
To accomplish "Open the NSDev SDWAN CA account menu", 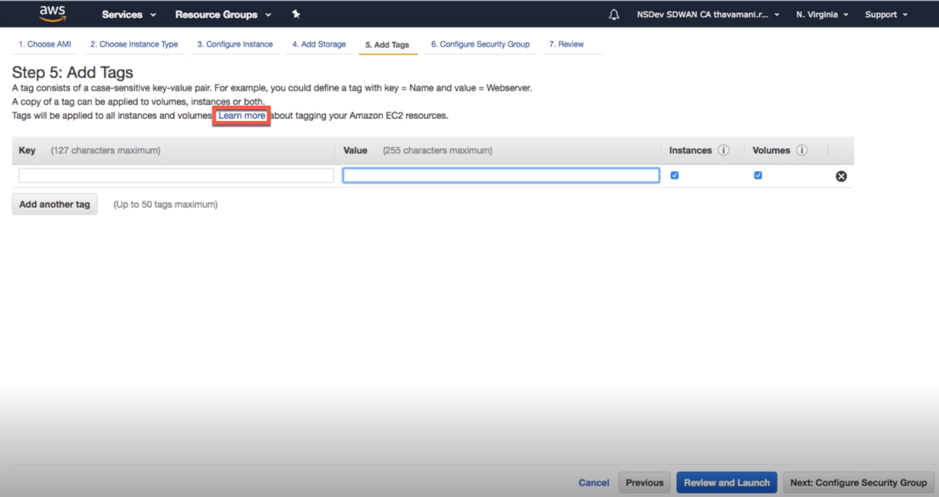I will tap(708, 14).
